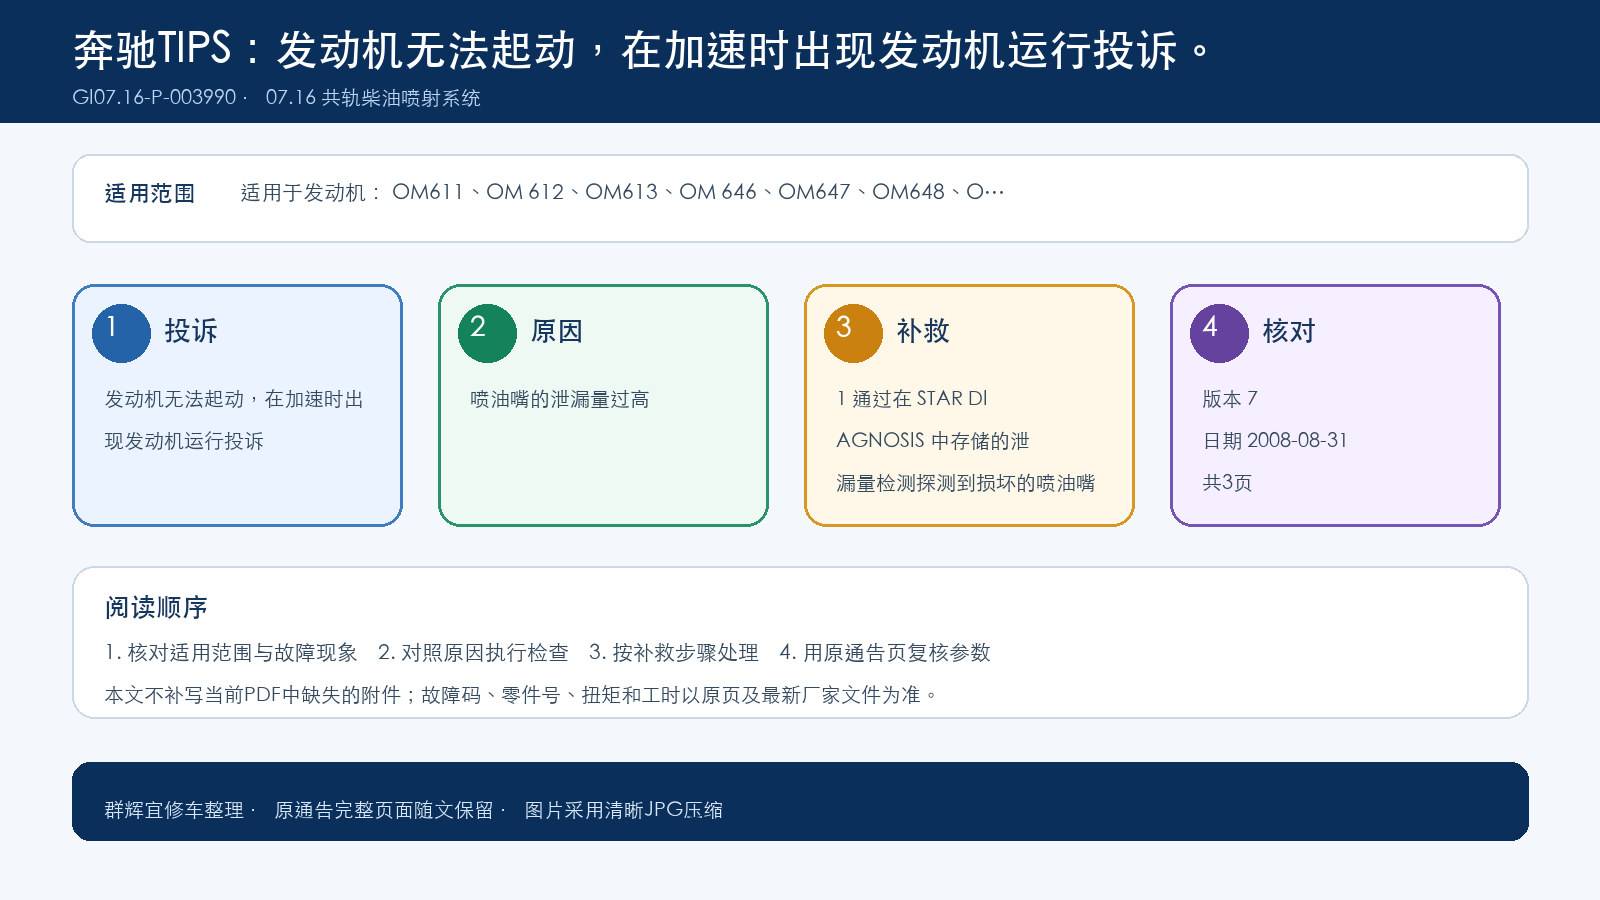Click the text 版本 7
Viewport: 1600px width, 900px height.
(x=1230, y=399)
